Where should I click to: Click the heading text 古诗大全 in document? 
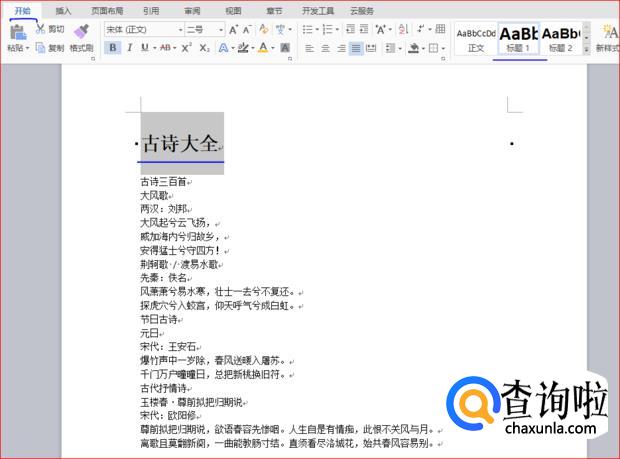[x=180, y=144]
